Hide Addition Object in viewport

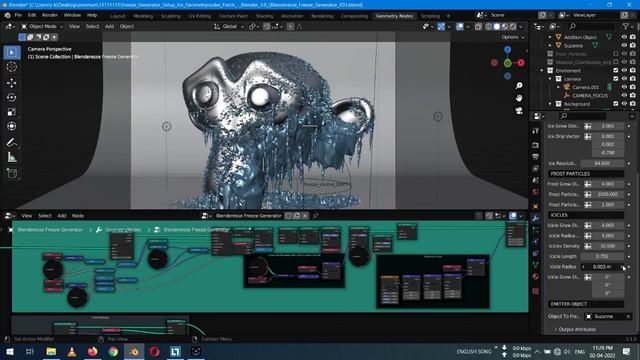[x=624, y=37]
